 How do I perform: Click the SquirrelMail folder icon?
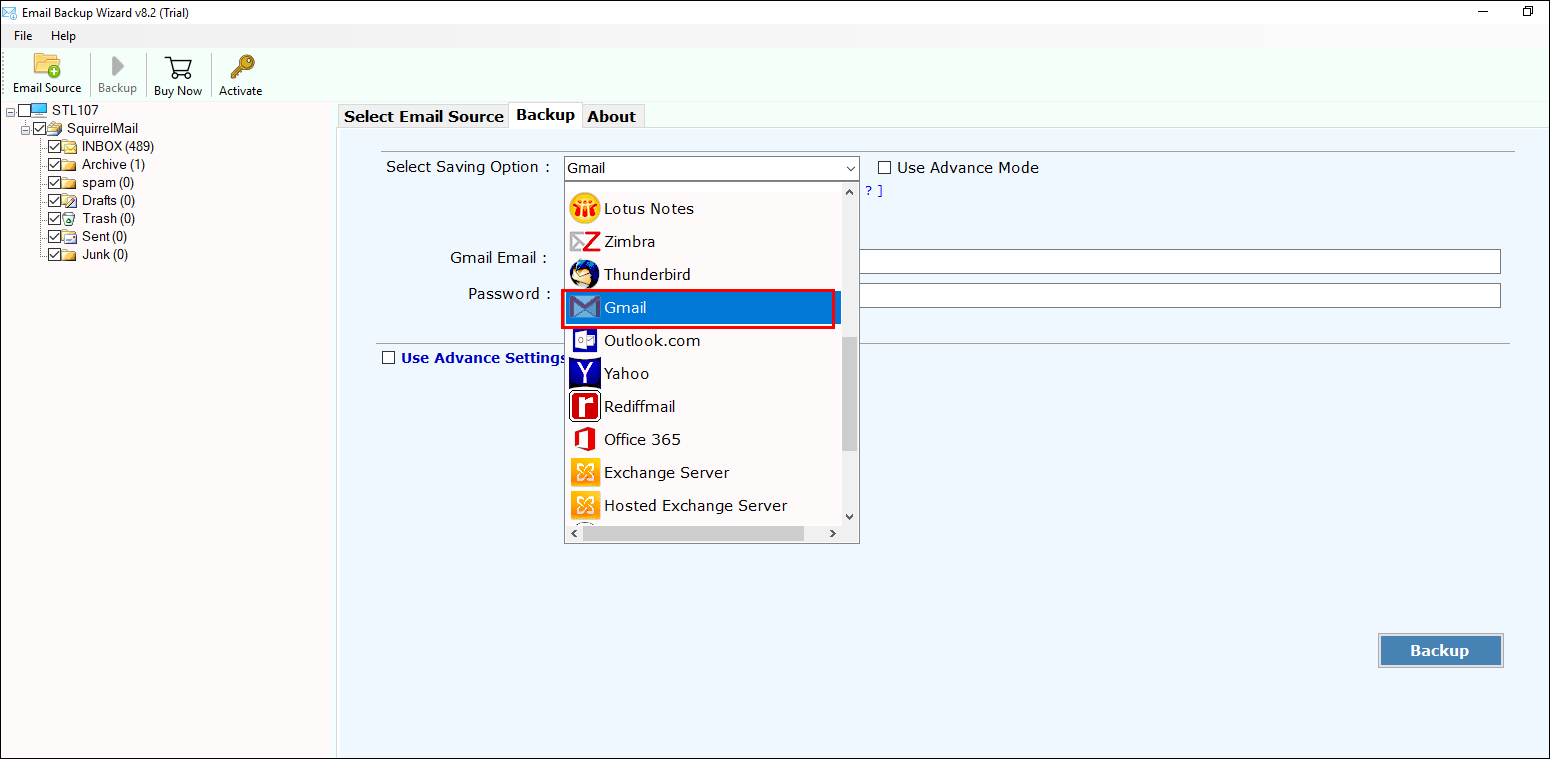click(x=55, y=128)
